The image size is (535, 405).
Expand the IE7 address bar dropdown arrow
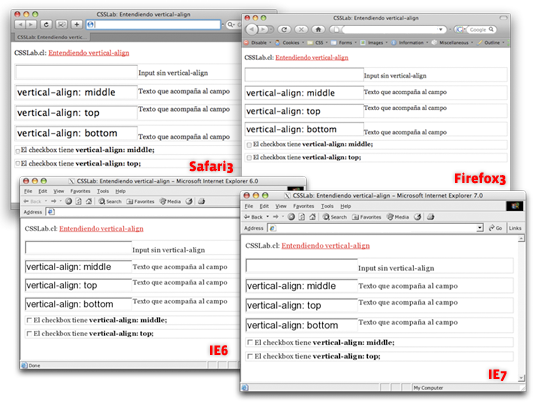tap(480, 228)
